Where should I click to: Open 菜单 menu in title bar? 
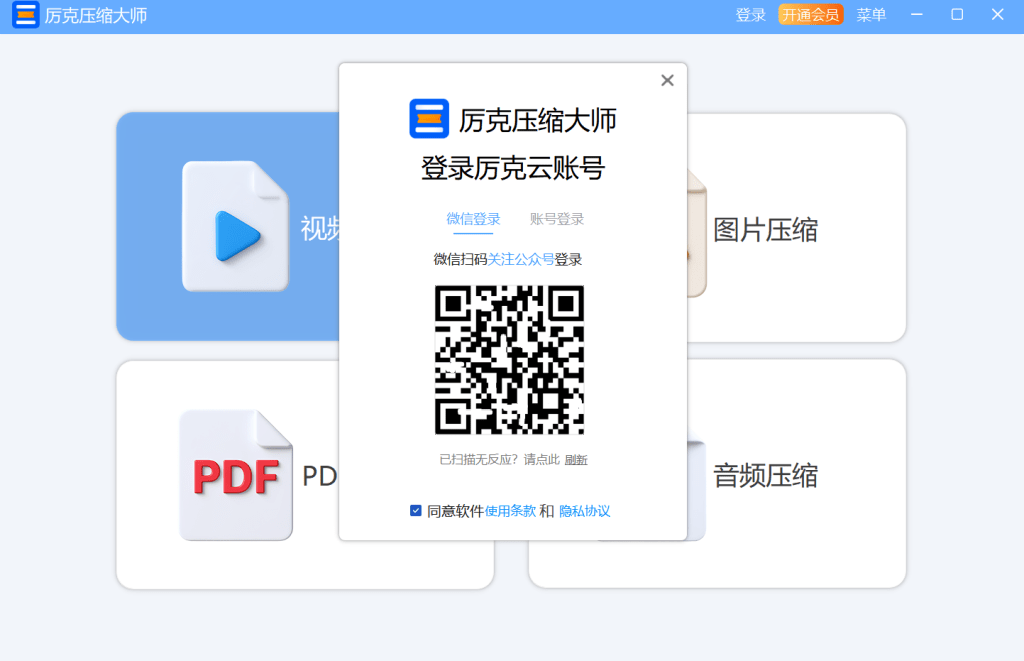click(x=871, y=15)
